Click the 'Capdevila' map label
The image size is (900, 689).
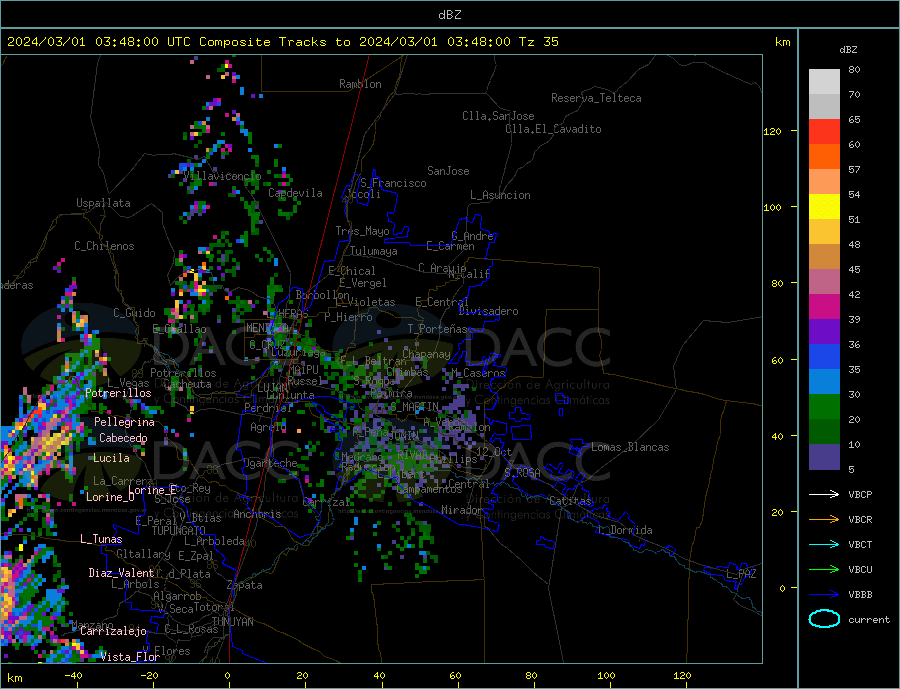coord(295,193)
